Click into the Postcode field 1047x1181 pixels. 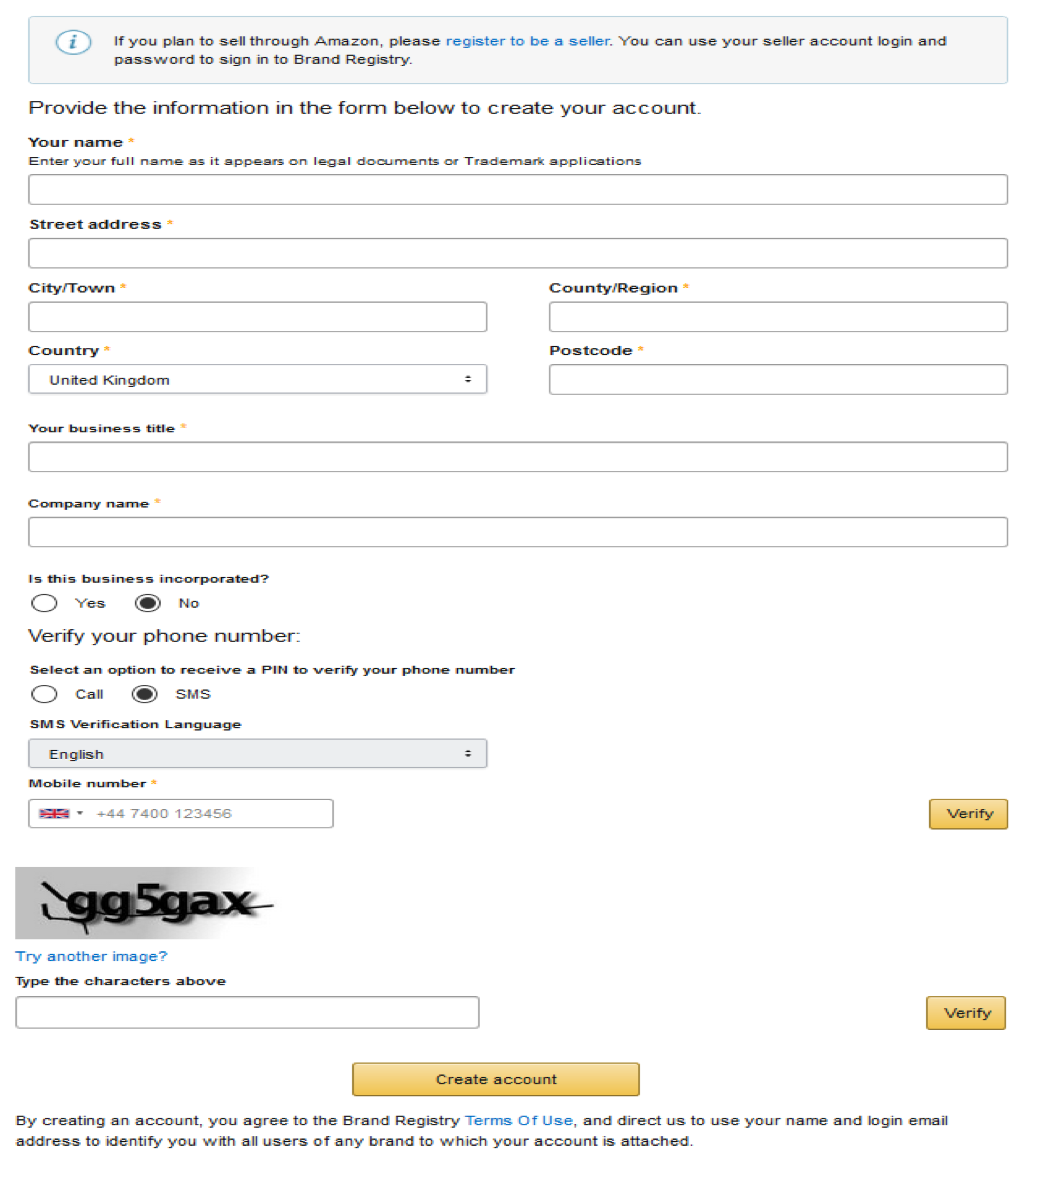[x=777, y=380]
